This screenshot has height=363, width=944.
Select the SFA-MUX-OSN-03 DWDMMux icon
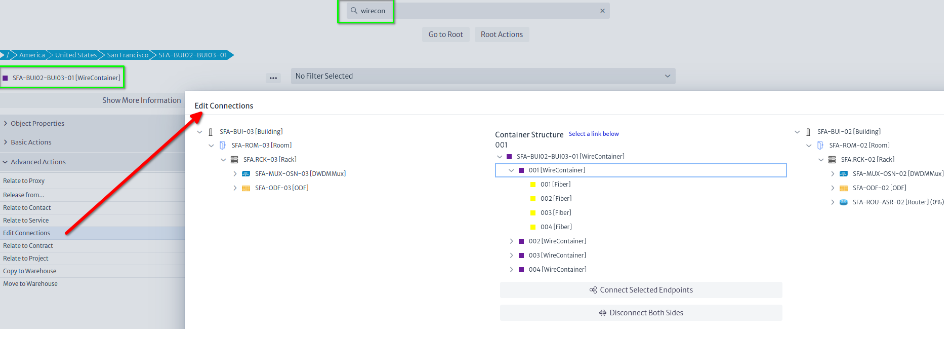click(246, 173)
